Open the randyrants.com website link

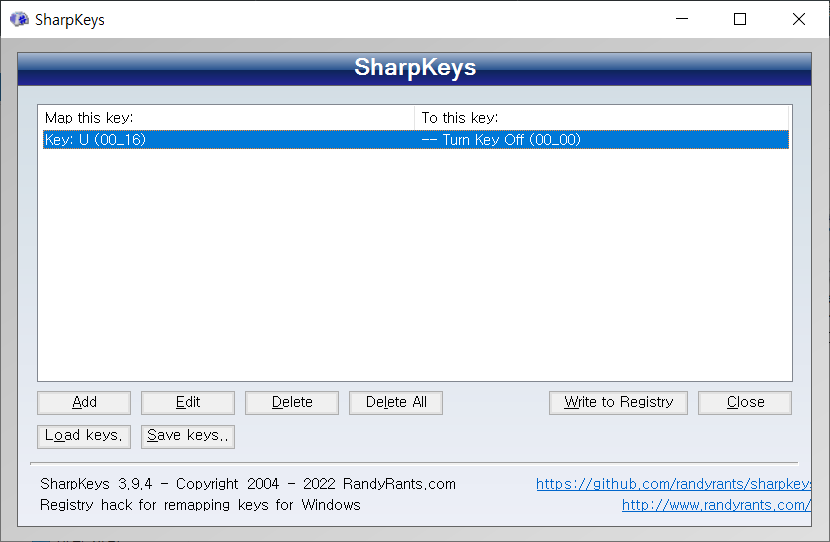716,505
